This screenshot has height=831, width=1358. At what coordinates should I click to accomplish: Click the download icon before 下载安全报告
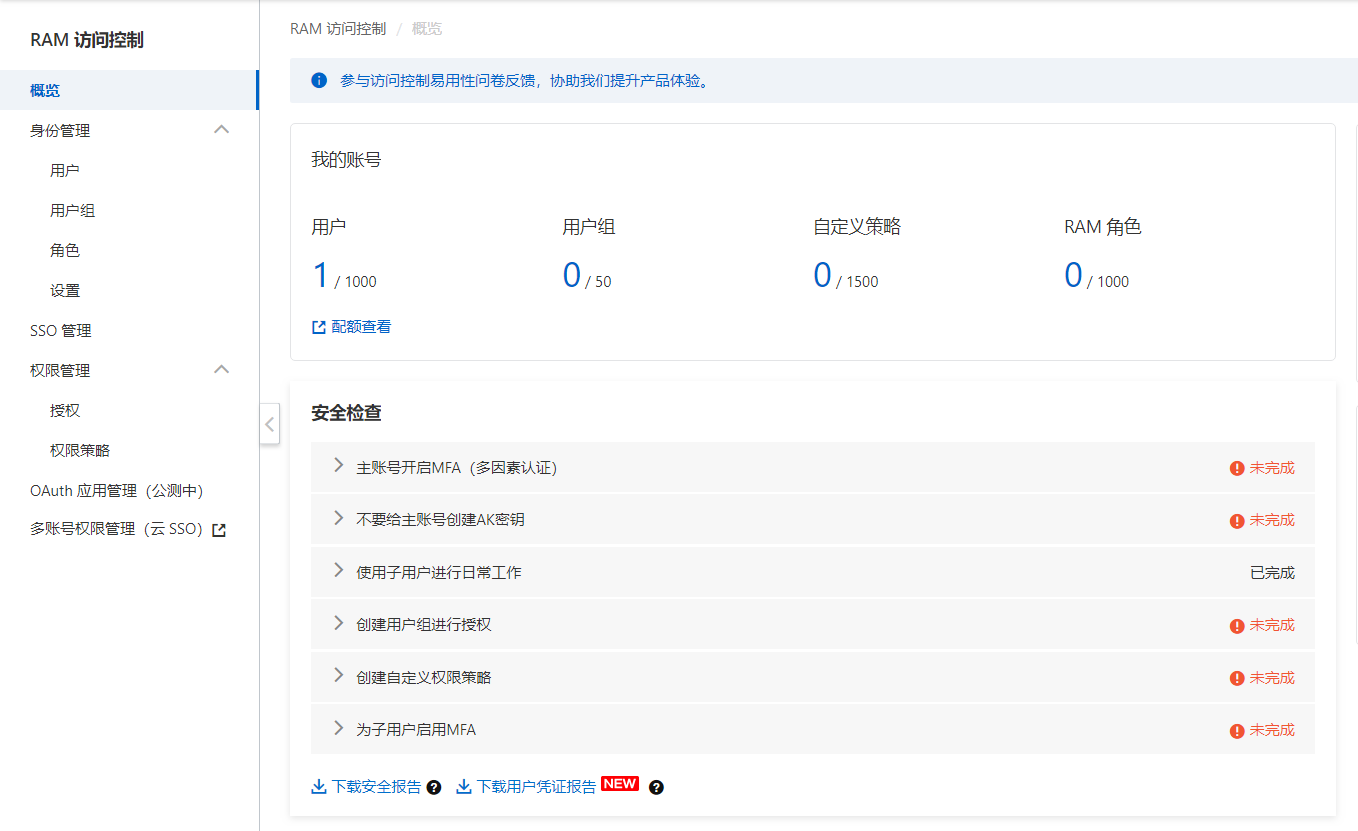point(317,787)
